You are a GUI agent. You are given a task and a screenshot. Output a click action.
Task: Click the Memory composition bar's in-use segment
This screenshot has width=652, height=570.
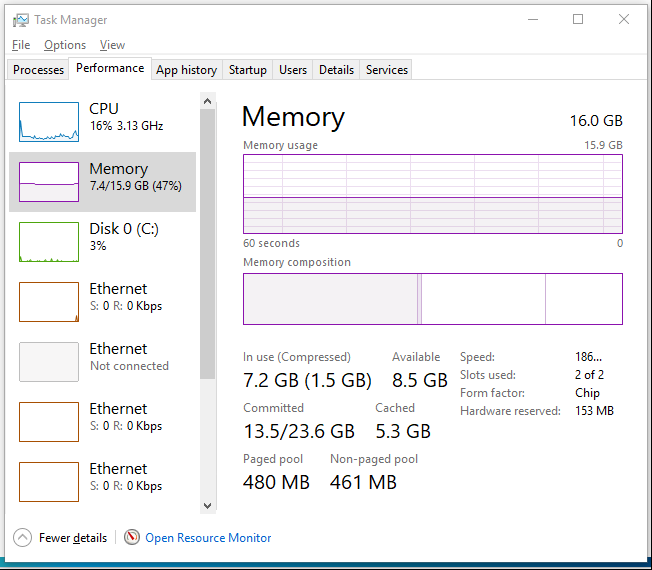pos(331,299)
